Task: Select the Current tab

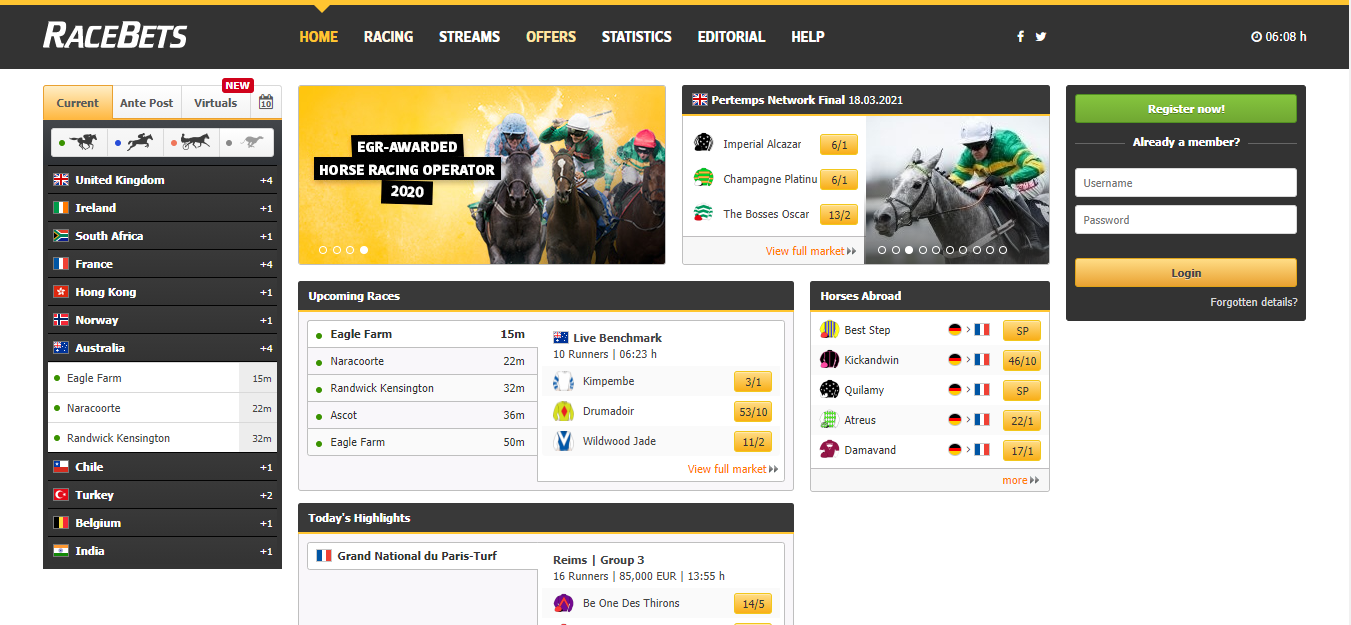Action: coord(78,103)
